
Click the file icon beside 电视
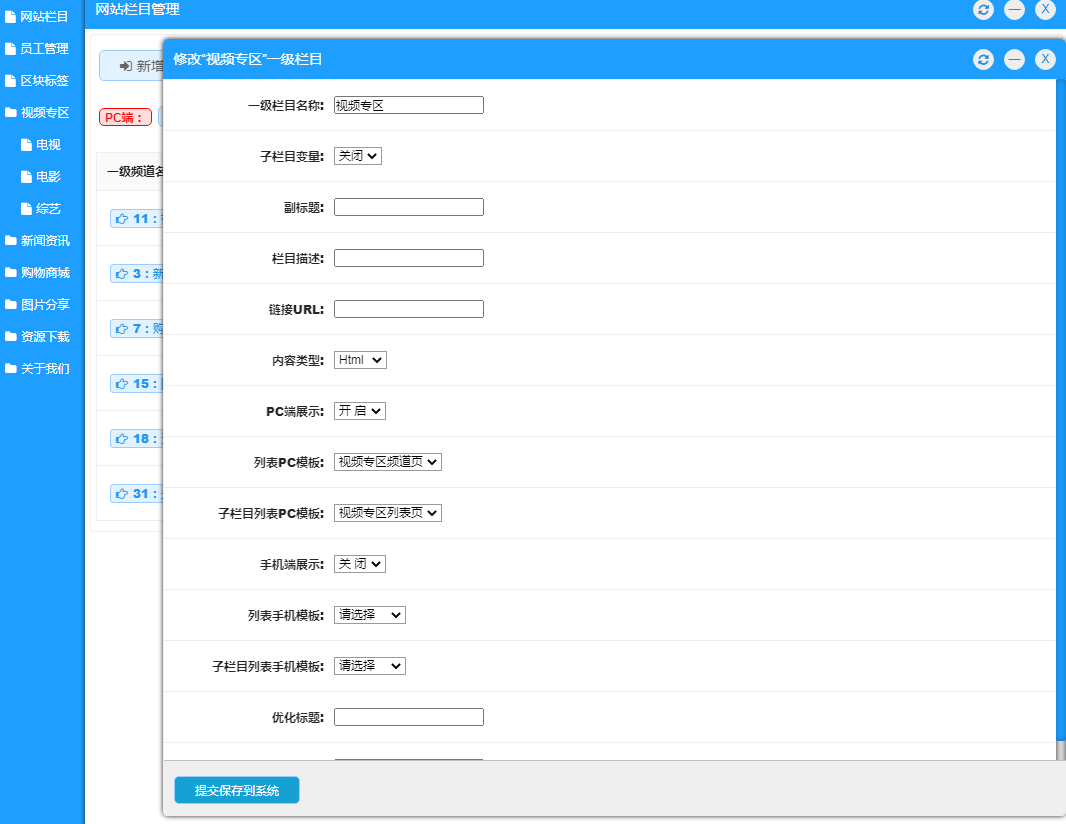(x=27, y=144)
